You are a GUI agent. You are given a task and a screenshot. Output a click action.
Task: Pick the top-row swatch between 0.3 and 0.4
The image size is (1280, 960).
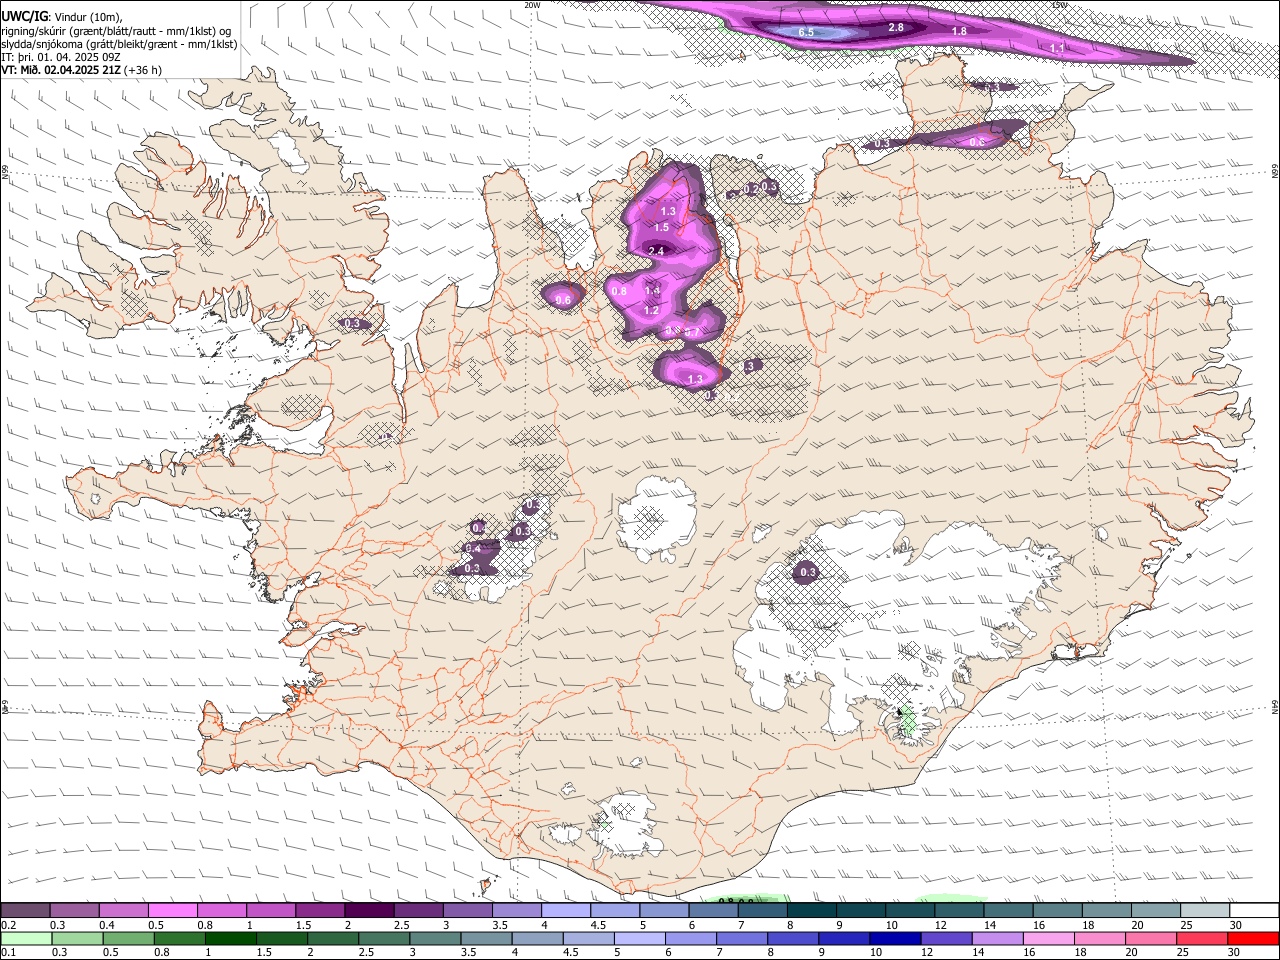[x=74, y=910]
